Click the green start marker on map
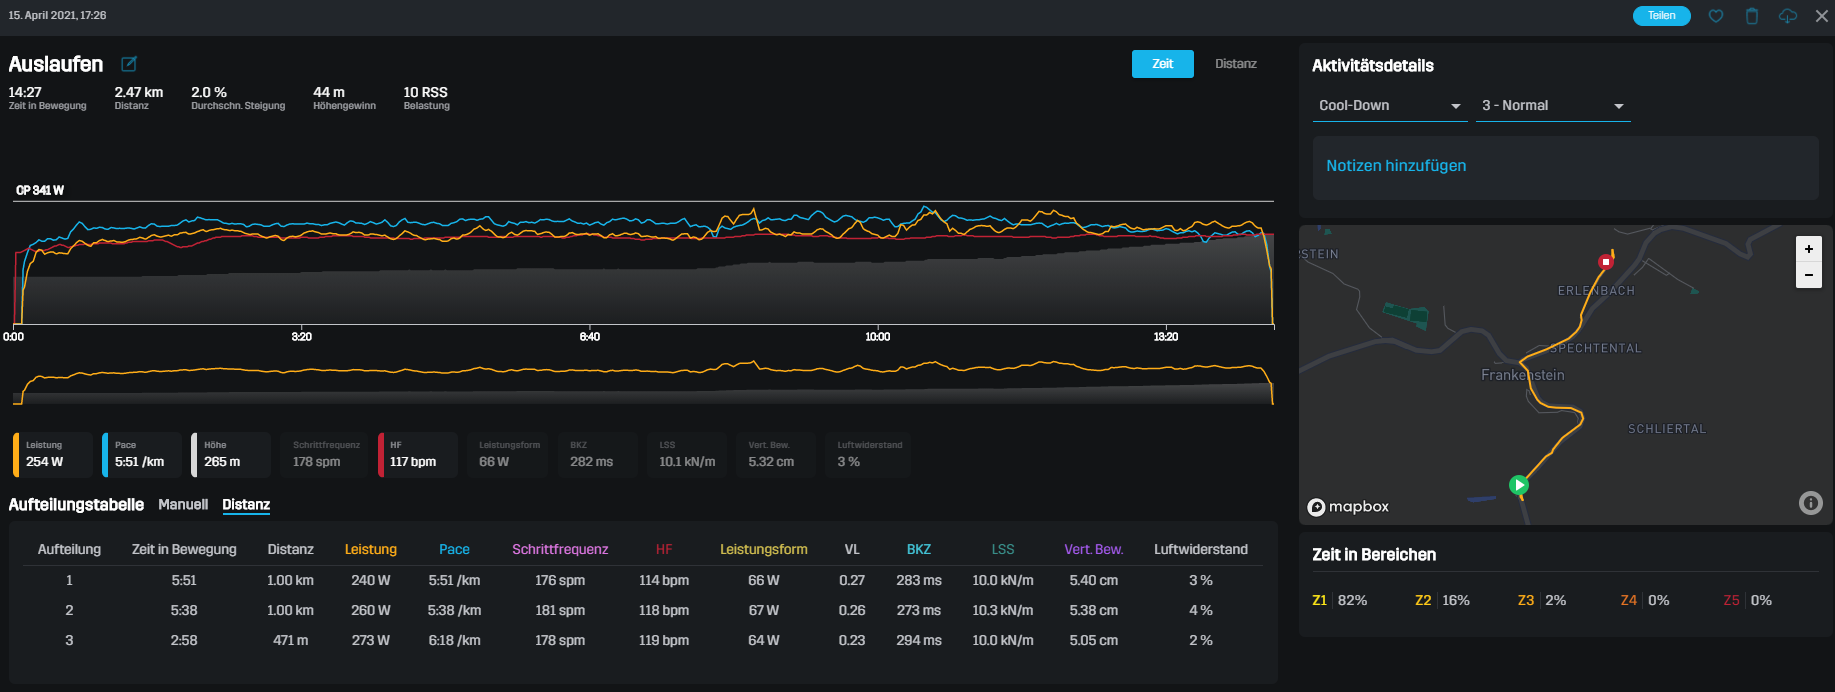Image resolution: width=1835 pixels, height=692 pixels. click(1518, 485)
